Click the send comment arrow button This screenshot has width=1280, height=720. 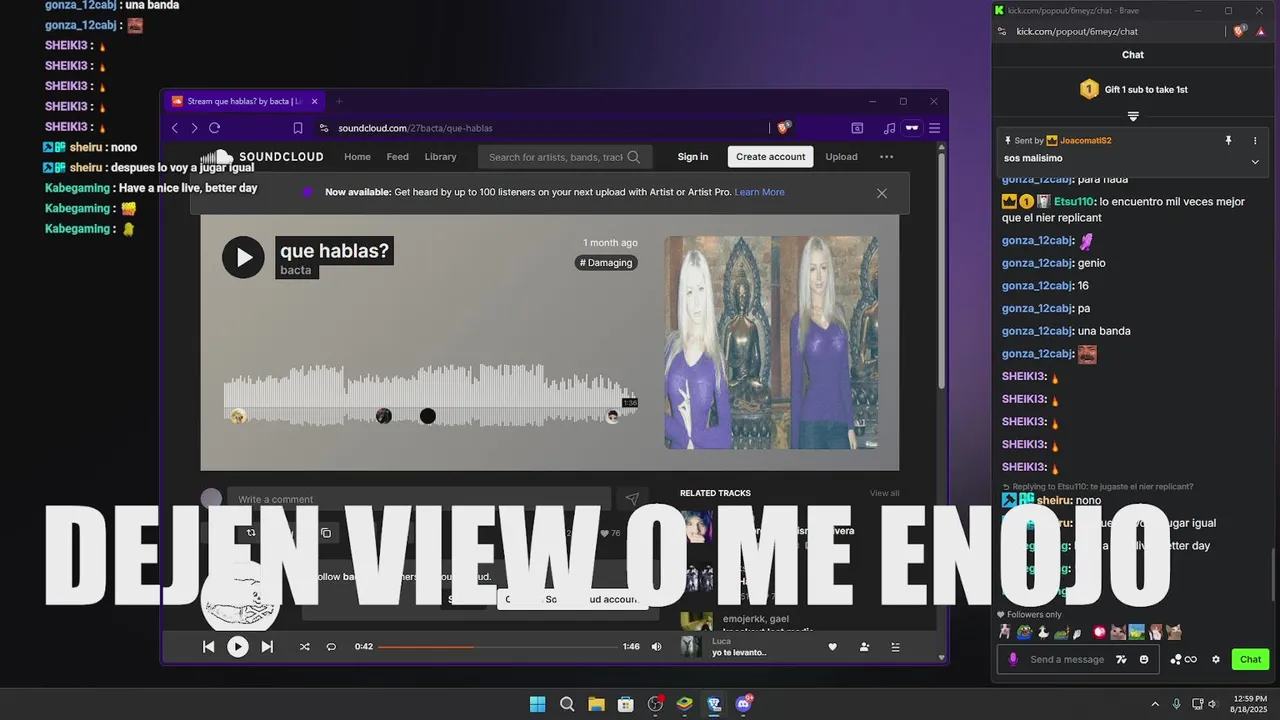(632, 499)
